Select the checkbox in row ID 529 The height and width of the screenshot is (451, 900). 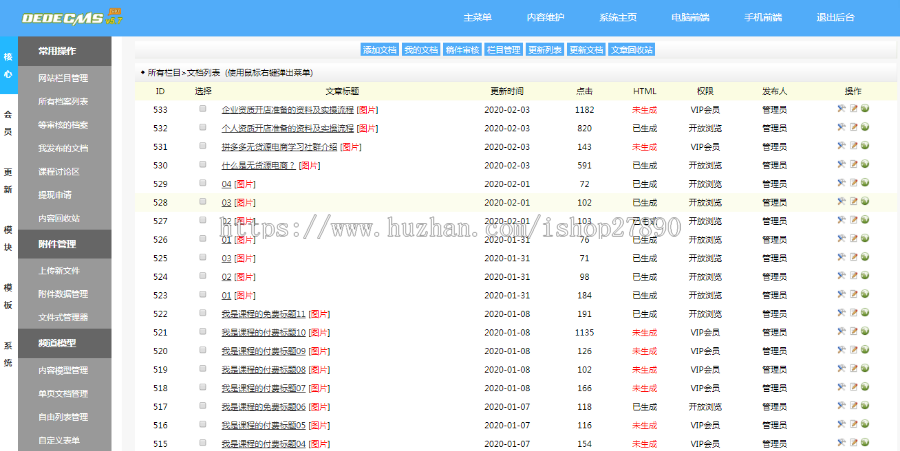(203, 184)
